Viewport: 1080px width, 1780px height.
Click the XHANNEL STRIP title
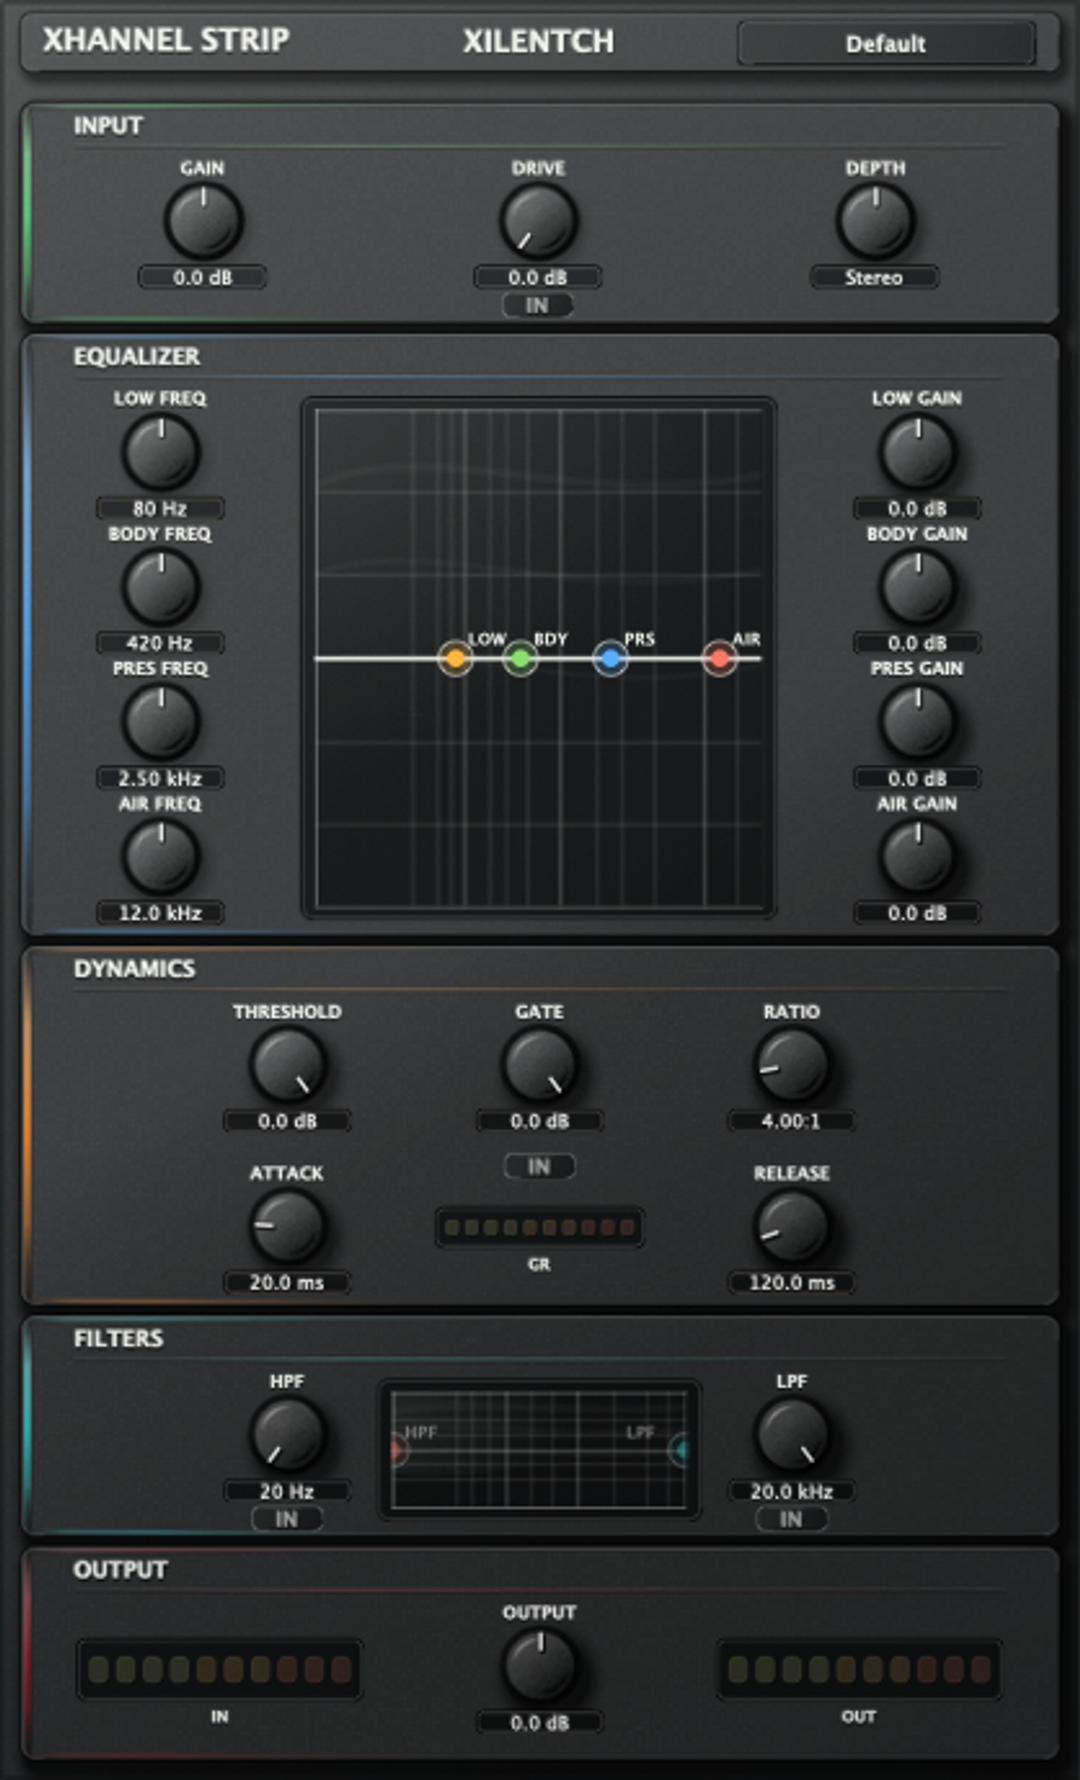(x=166, y=40)
